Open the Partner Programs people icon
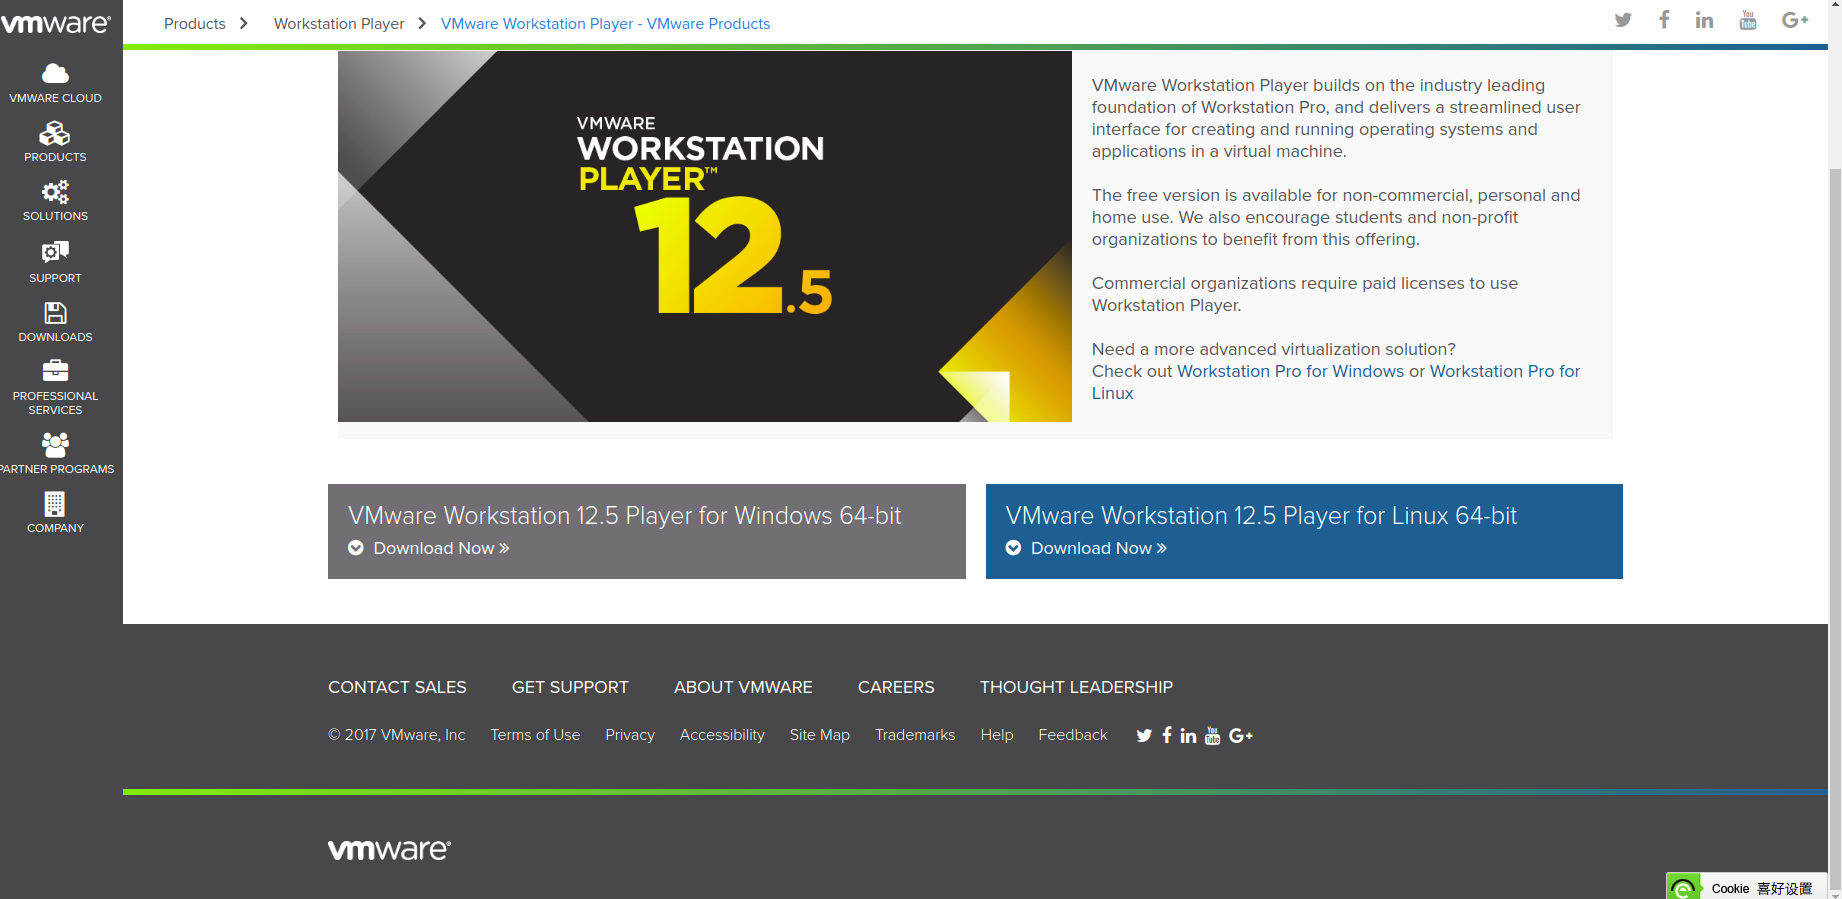The height and width of the screenshot is (899, 1842). pos(55,445)
